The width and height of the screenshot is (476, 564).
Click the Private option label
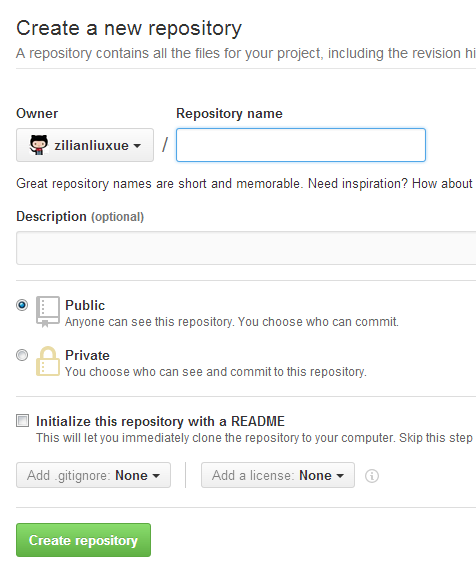87,355
